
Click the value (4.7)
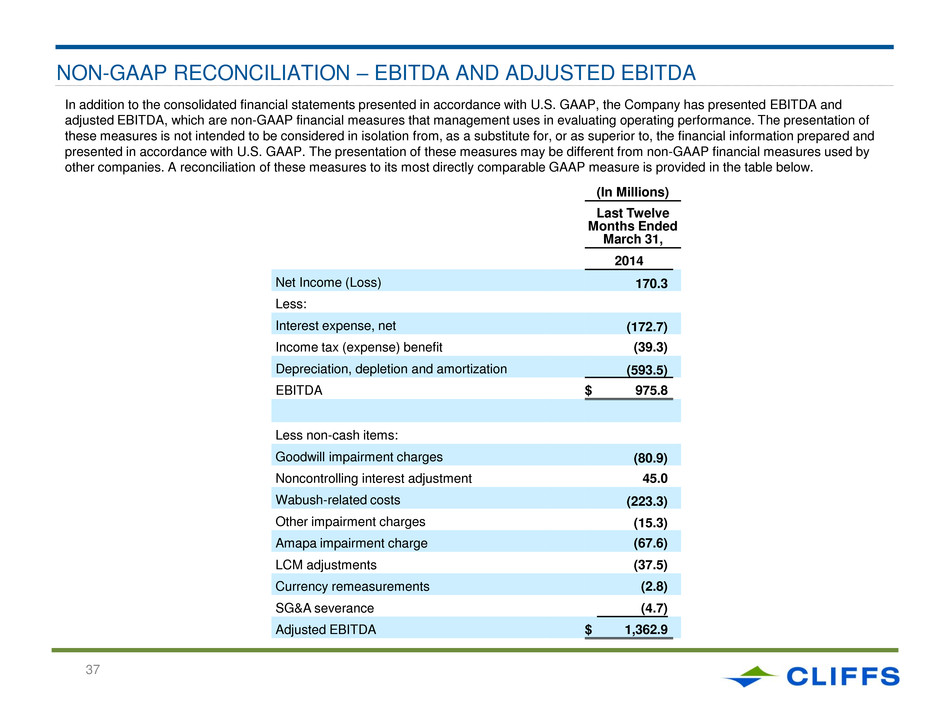(x=653, y=608)
